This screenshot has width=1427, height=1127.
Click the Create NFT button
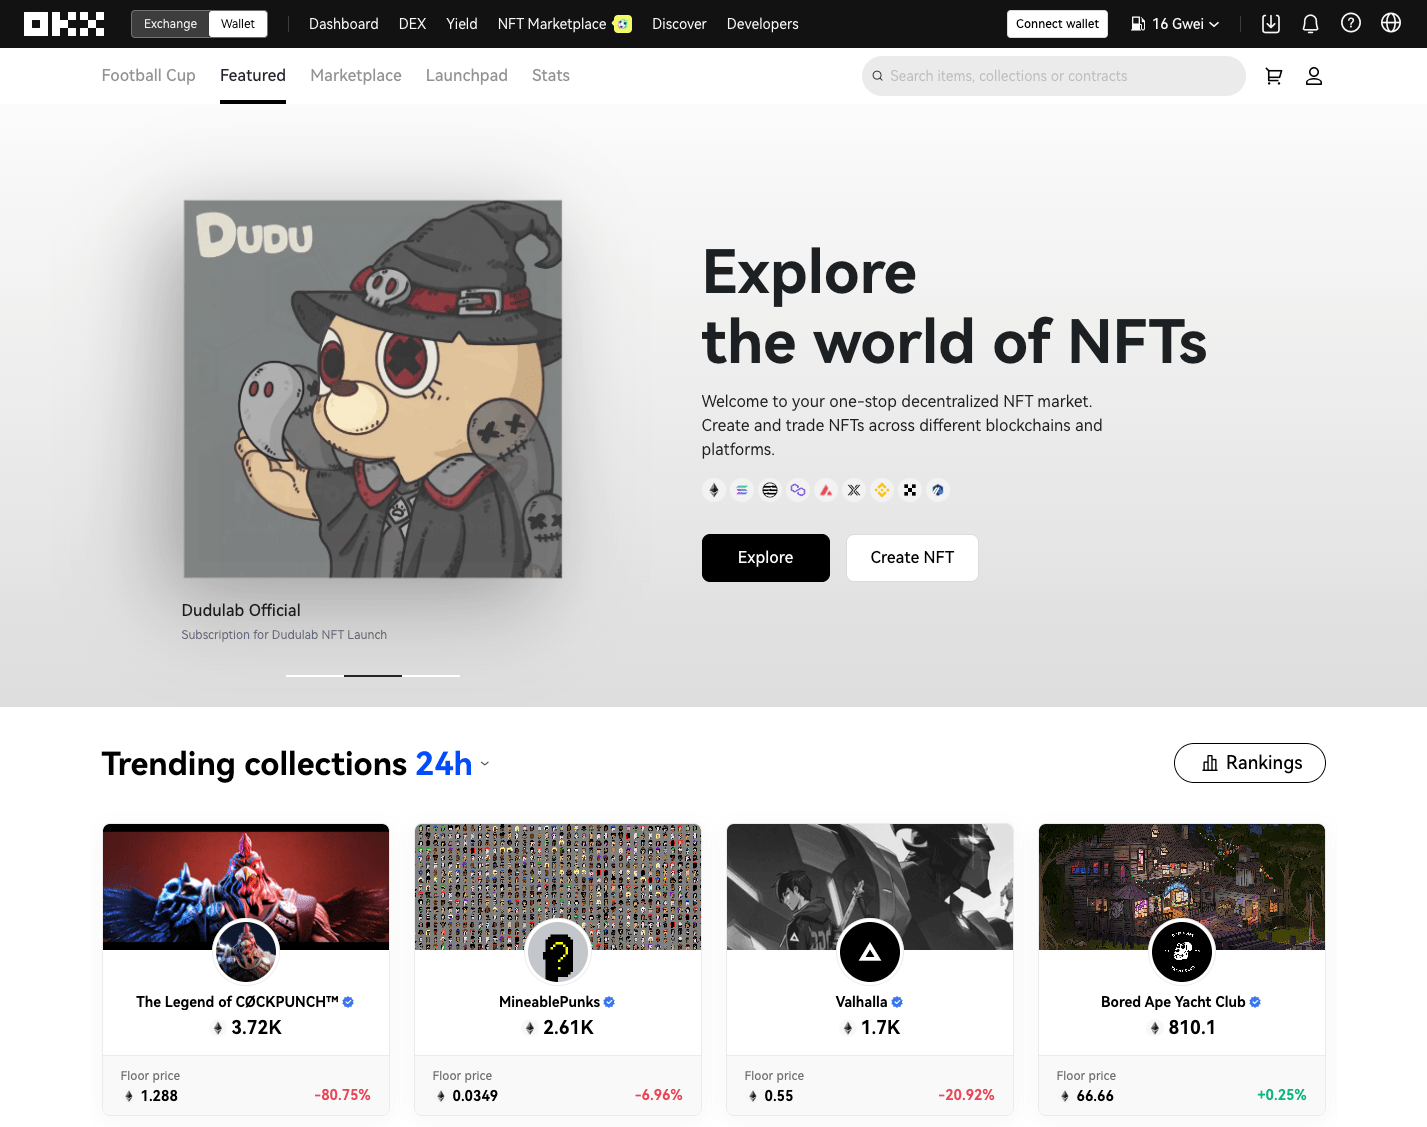click(x=912, y=558)
